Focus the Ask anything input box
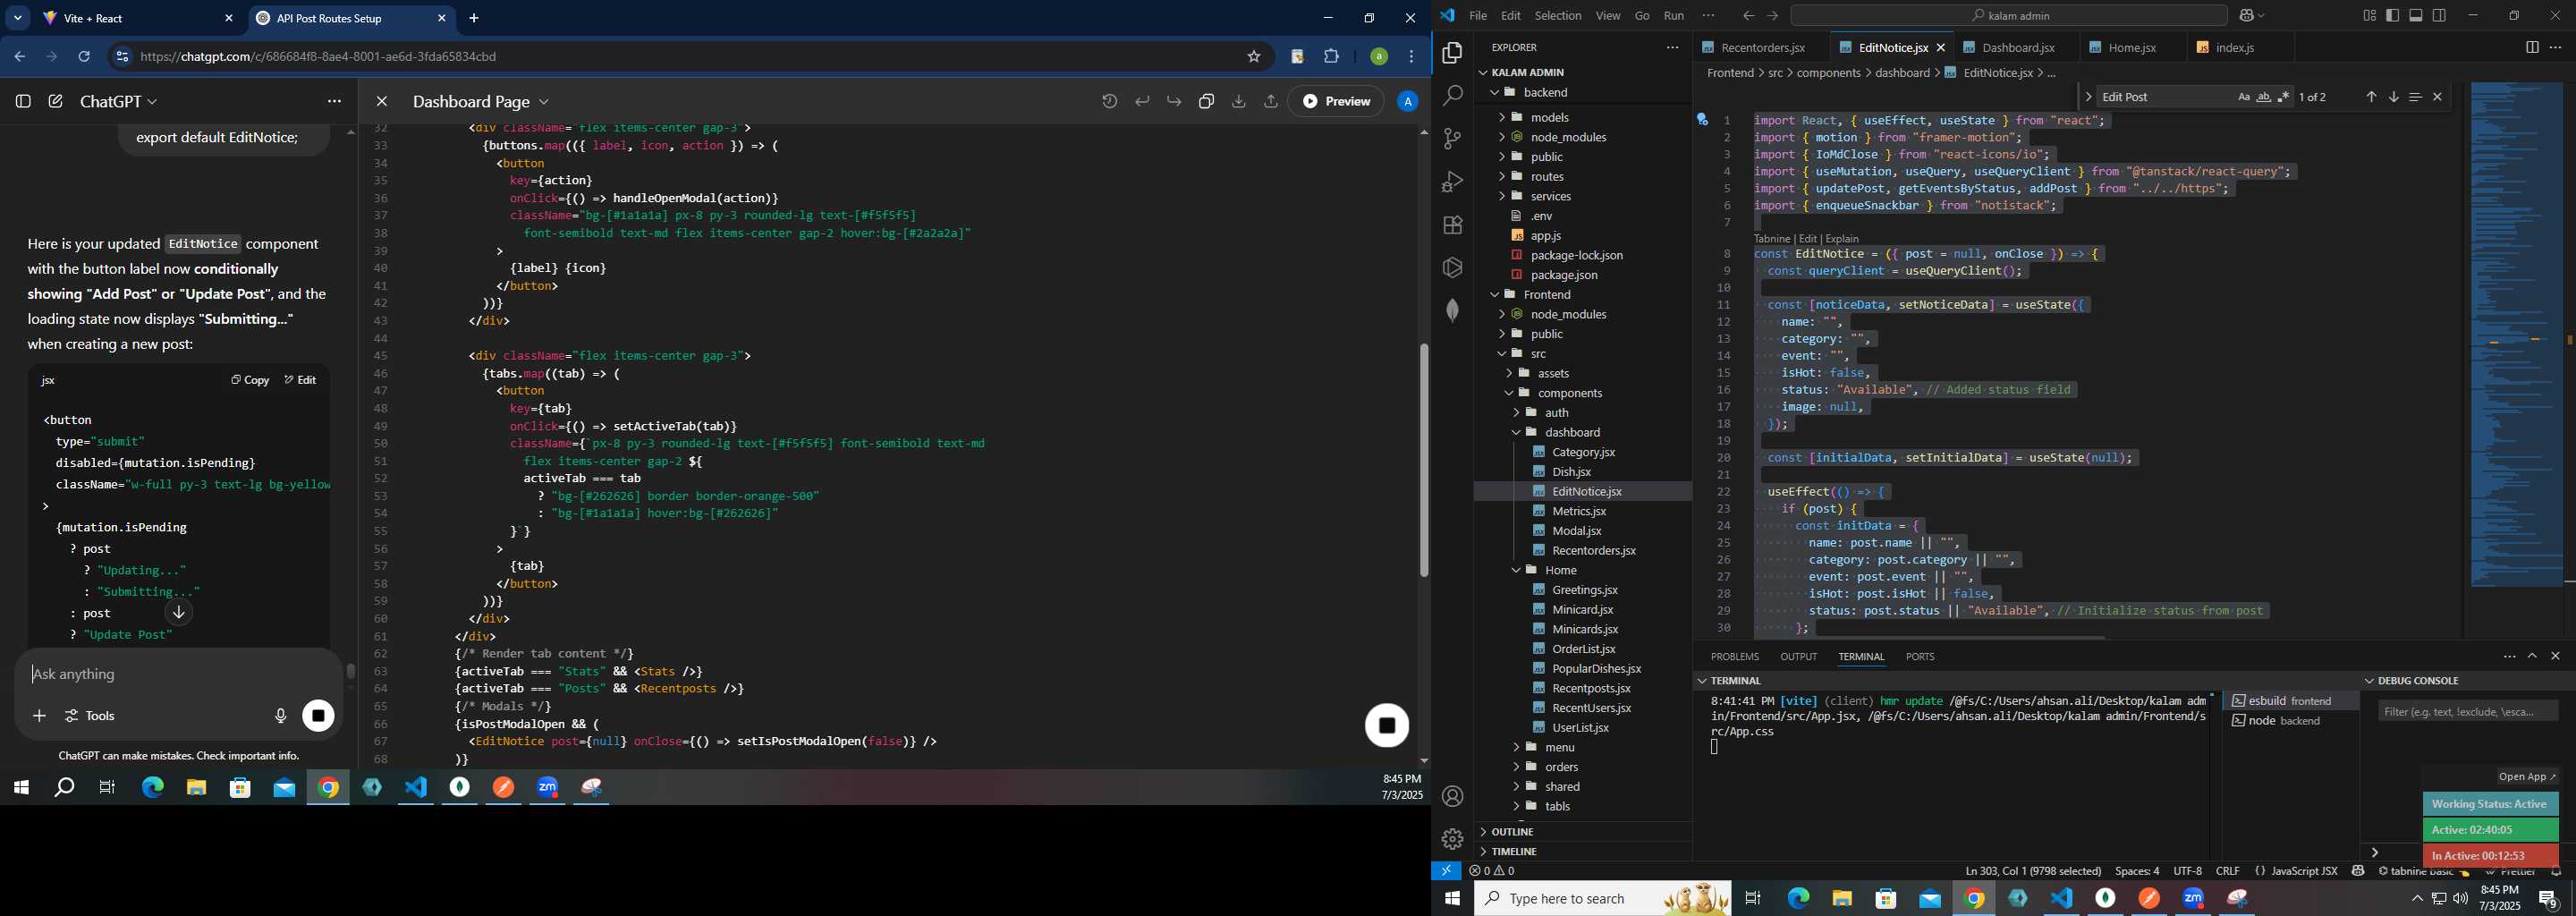2576x916 pixels. [x=180, y=674]
